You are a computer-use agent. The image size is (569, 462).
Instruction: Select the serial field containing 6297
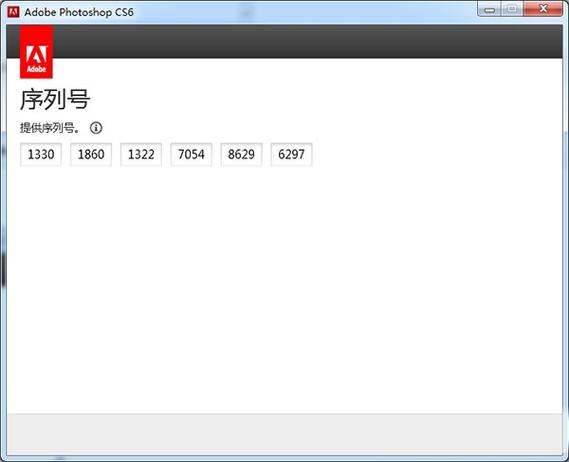click(x=291, y=155)
